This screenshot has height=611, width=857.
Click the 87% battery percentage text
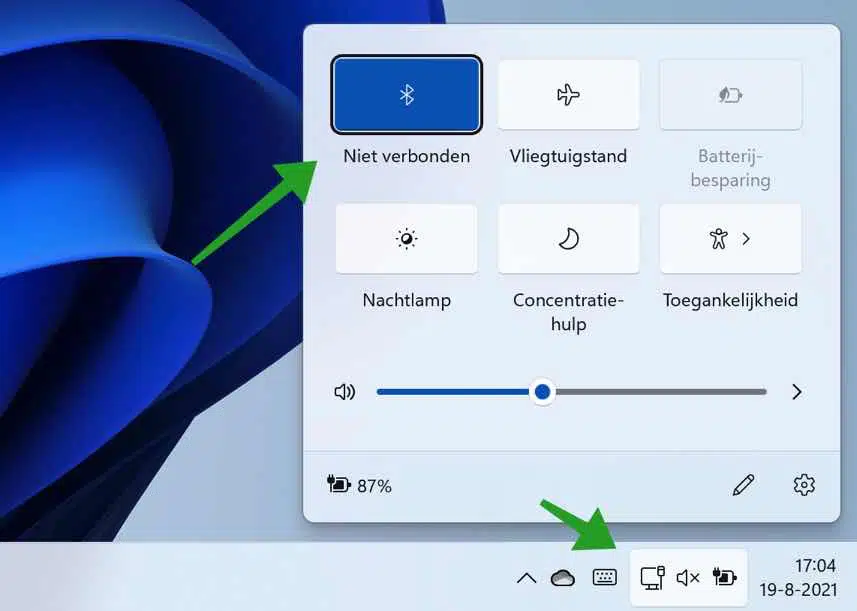pos(374,486)
